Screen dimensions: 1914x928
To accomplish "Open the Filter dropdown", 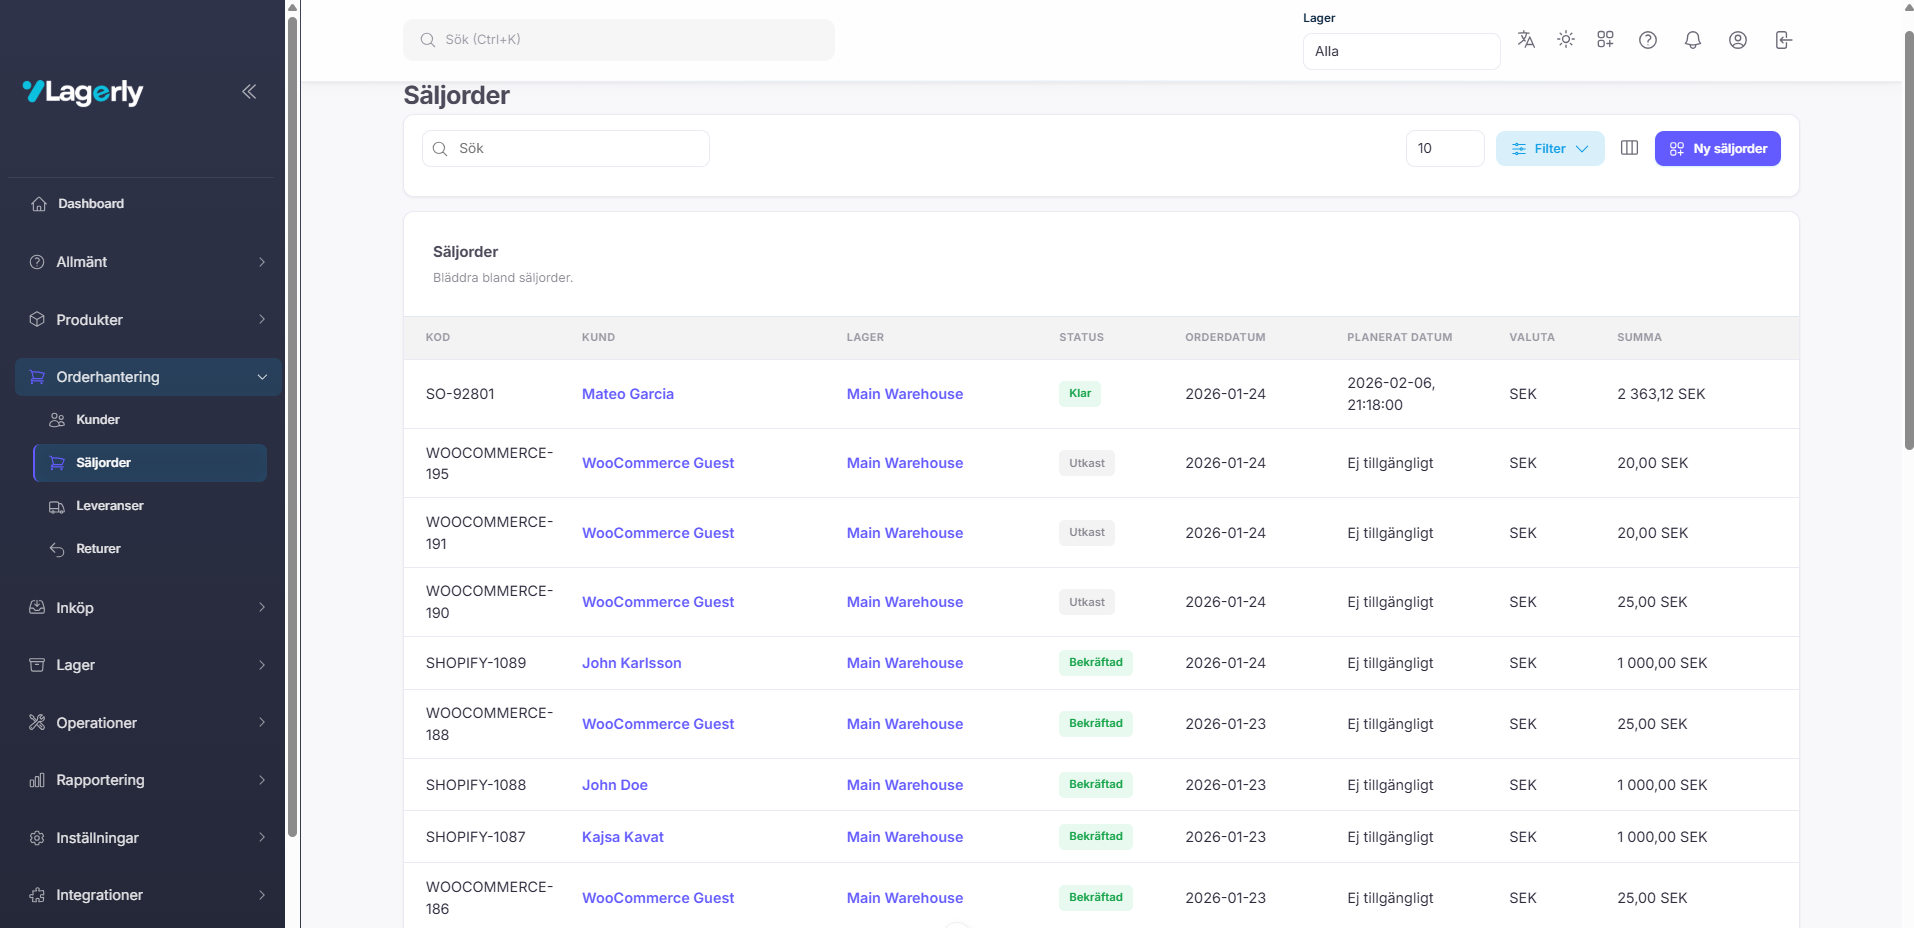I will 1549,149.
